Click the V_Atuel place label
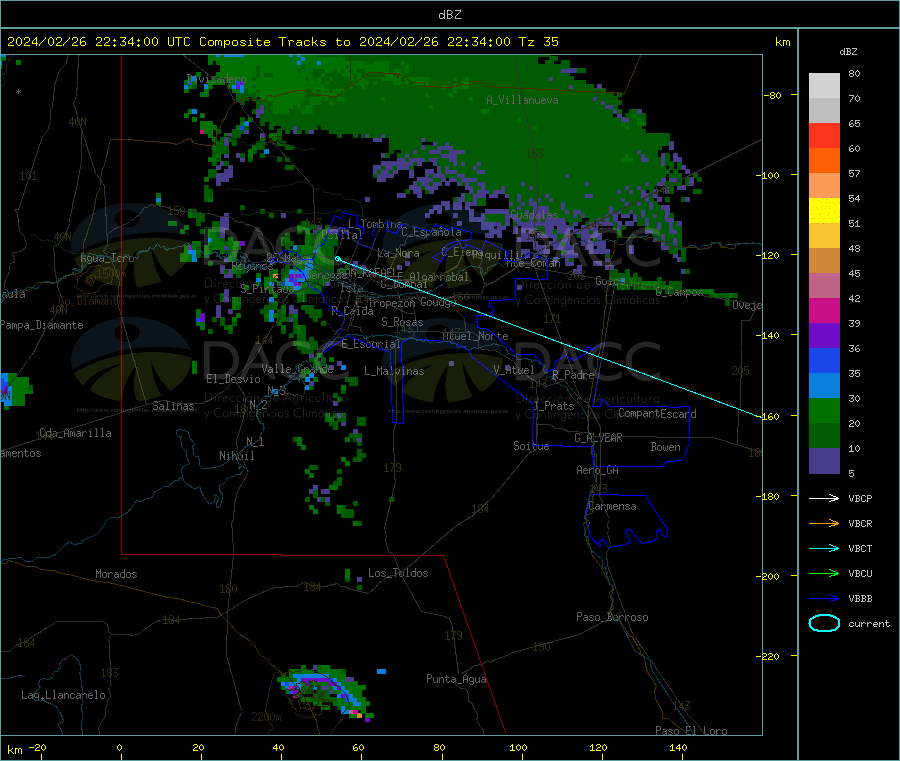This screenshot has height=761, width=900. coord(514,370)
